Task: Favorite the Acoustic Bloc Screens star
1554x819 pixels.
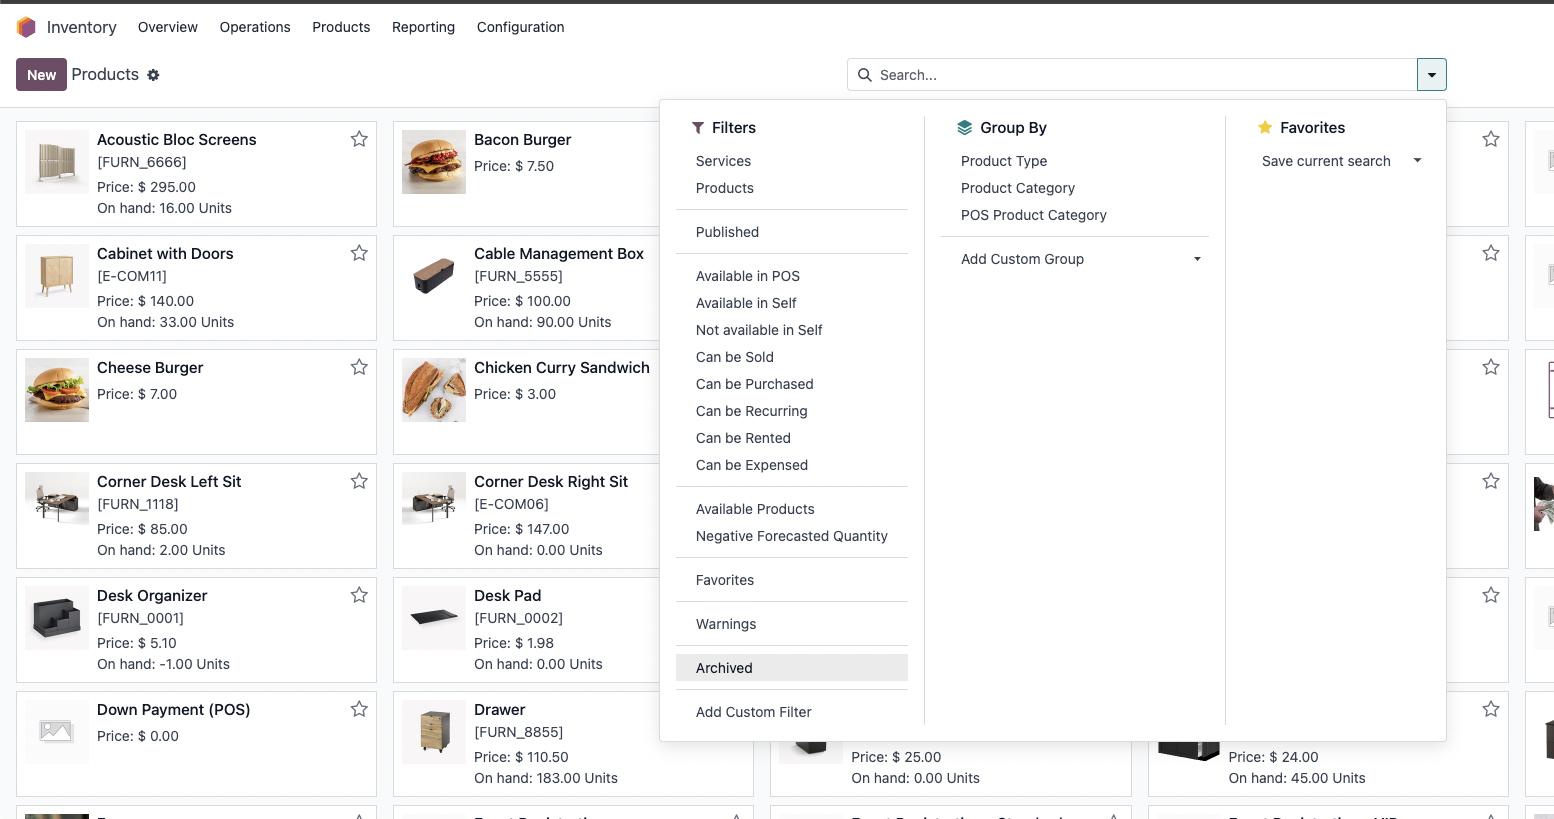Action: coord(359,139)
